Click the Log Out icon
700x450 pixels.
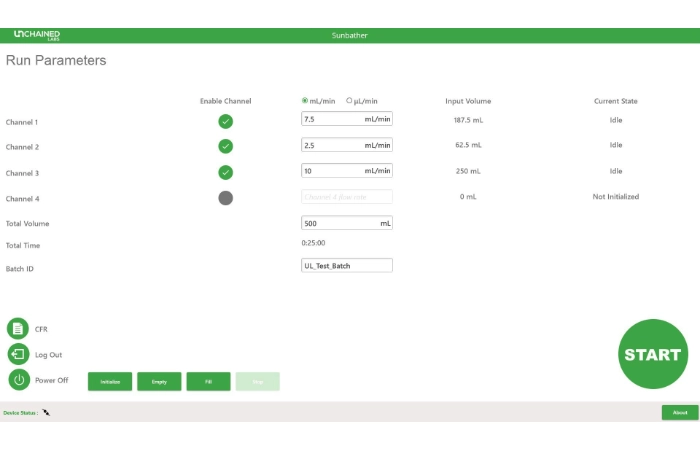pyautogui.click(x=18, y=354)
